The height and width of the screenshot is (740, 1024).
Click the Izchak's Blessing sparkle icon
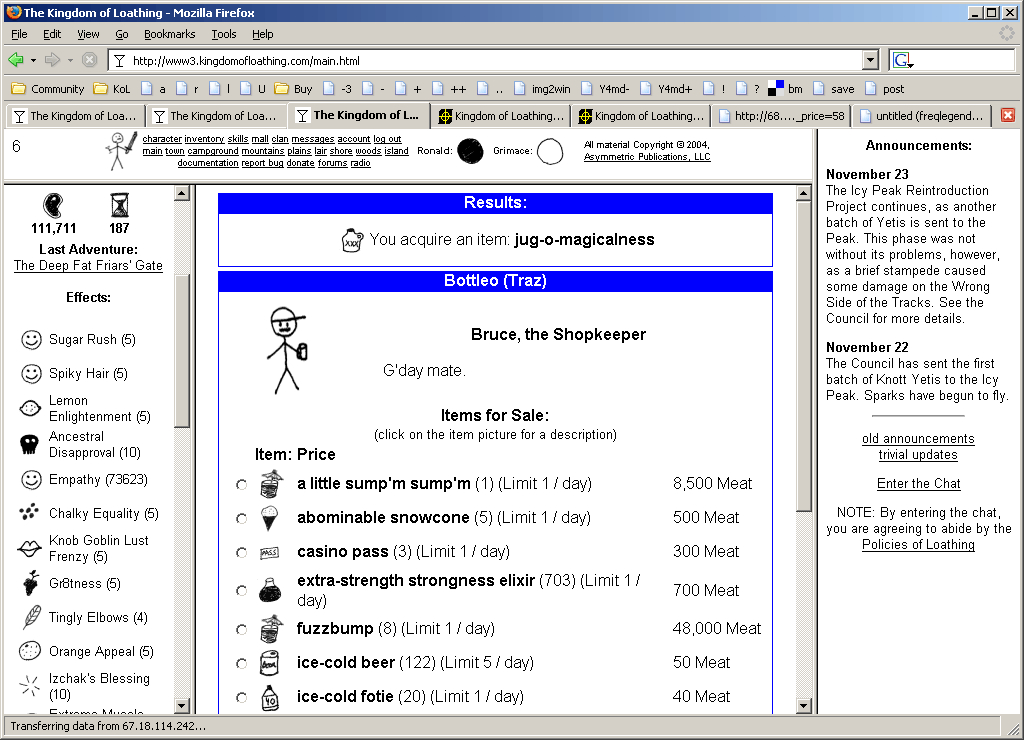29,686
